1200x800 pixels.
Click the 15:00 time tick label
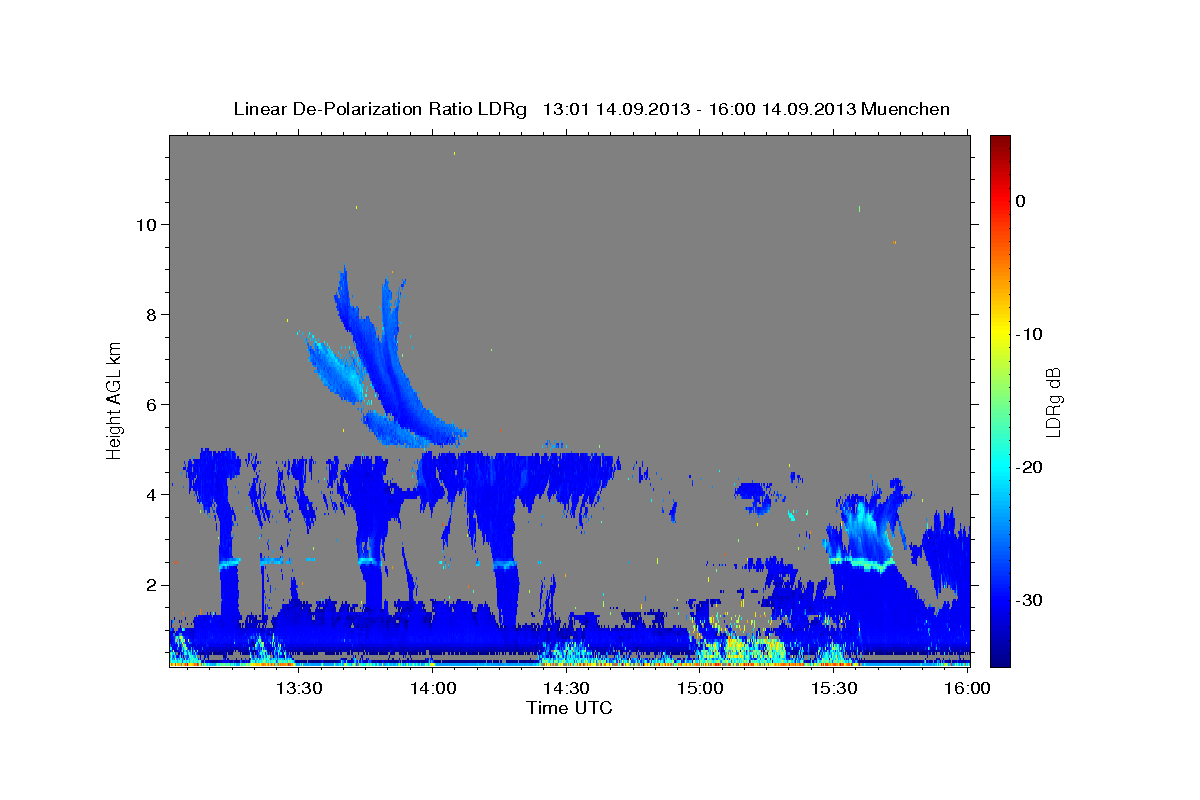700,687
